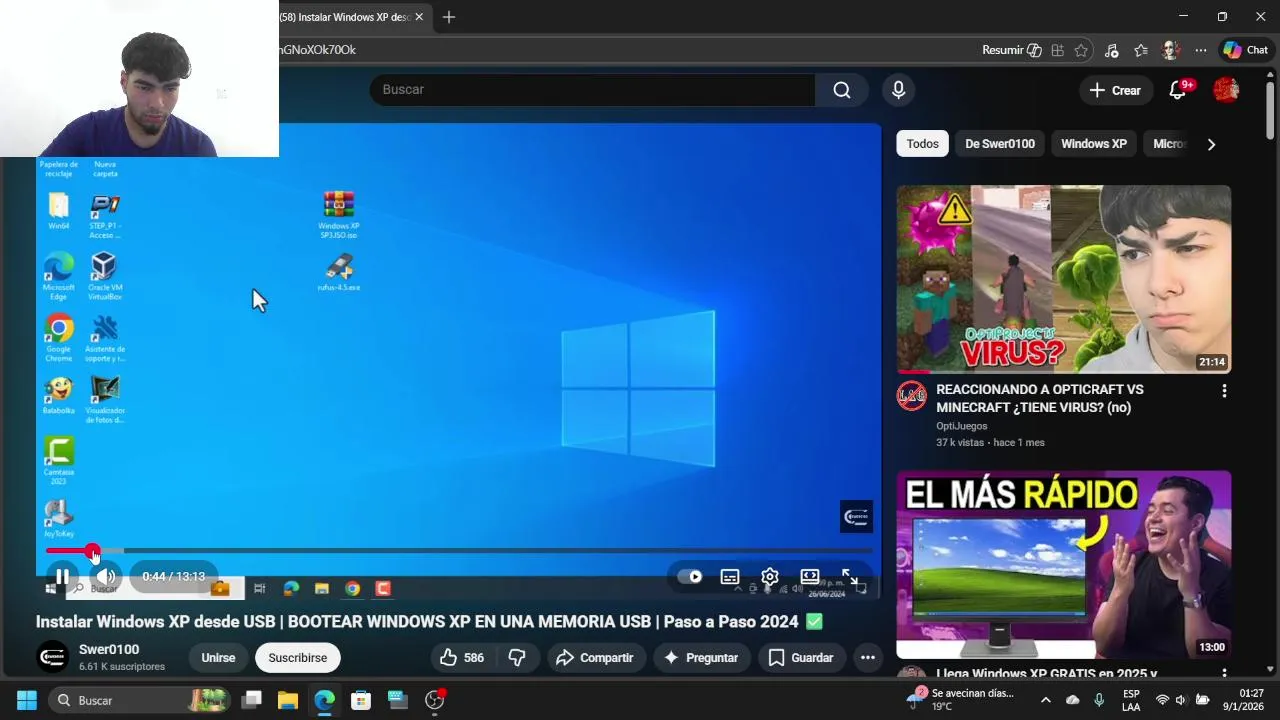Enter fullscreen mode
1280x720 pixels.
pos(849,577)
